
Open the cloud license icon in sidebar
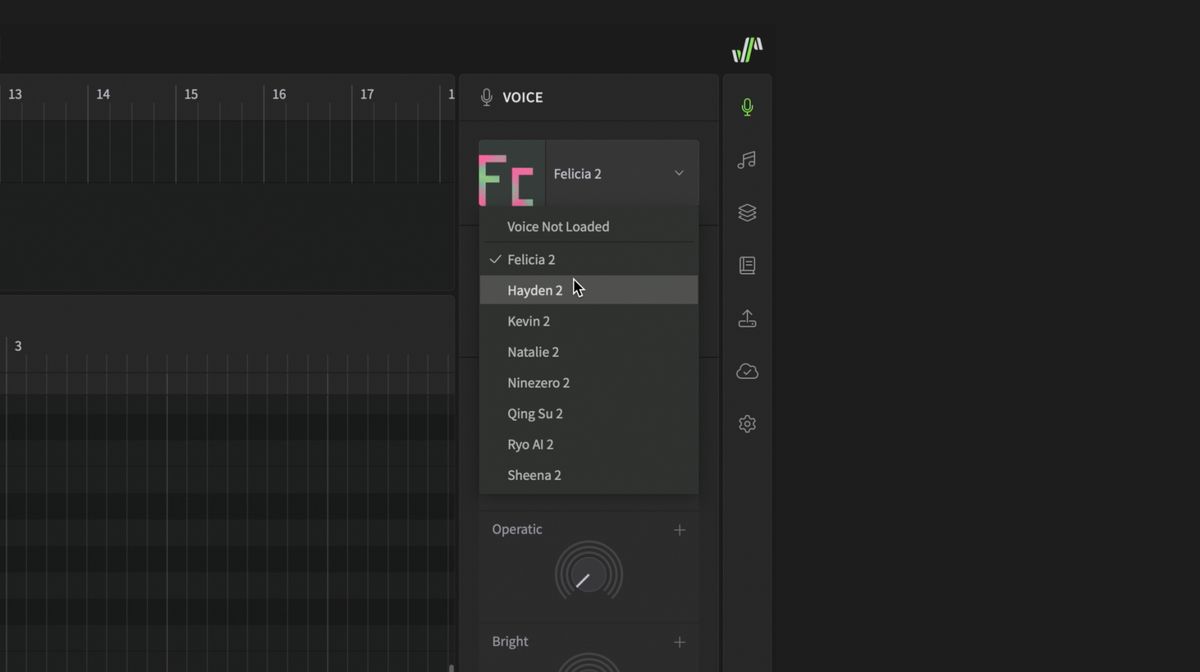point(747,371)
